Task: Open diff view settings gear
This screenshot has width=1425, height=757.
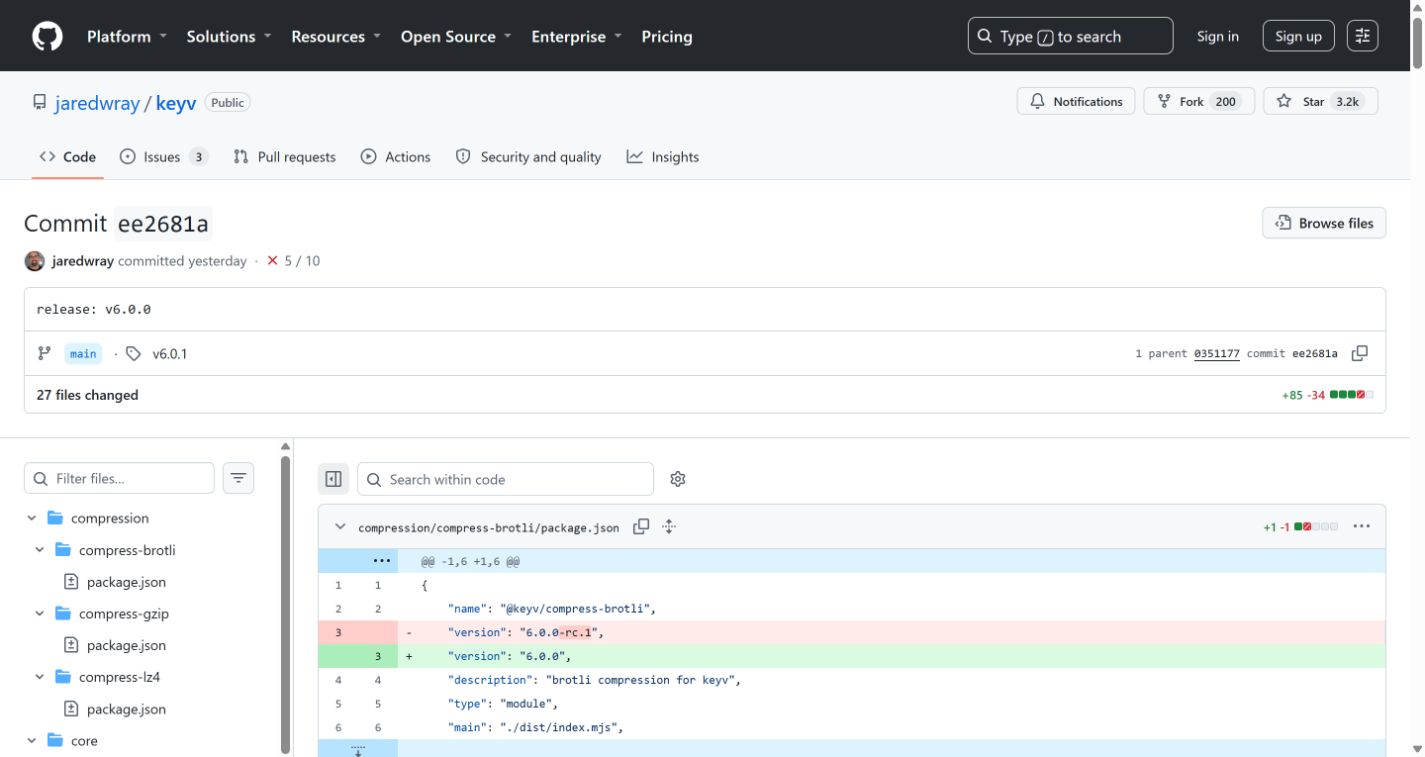Action: point(678,479)
